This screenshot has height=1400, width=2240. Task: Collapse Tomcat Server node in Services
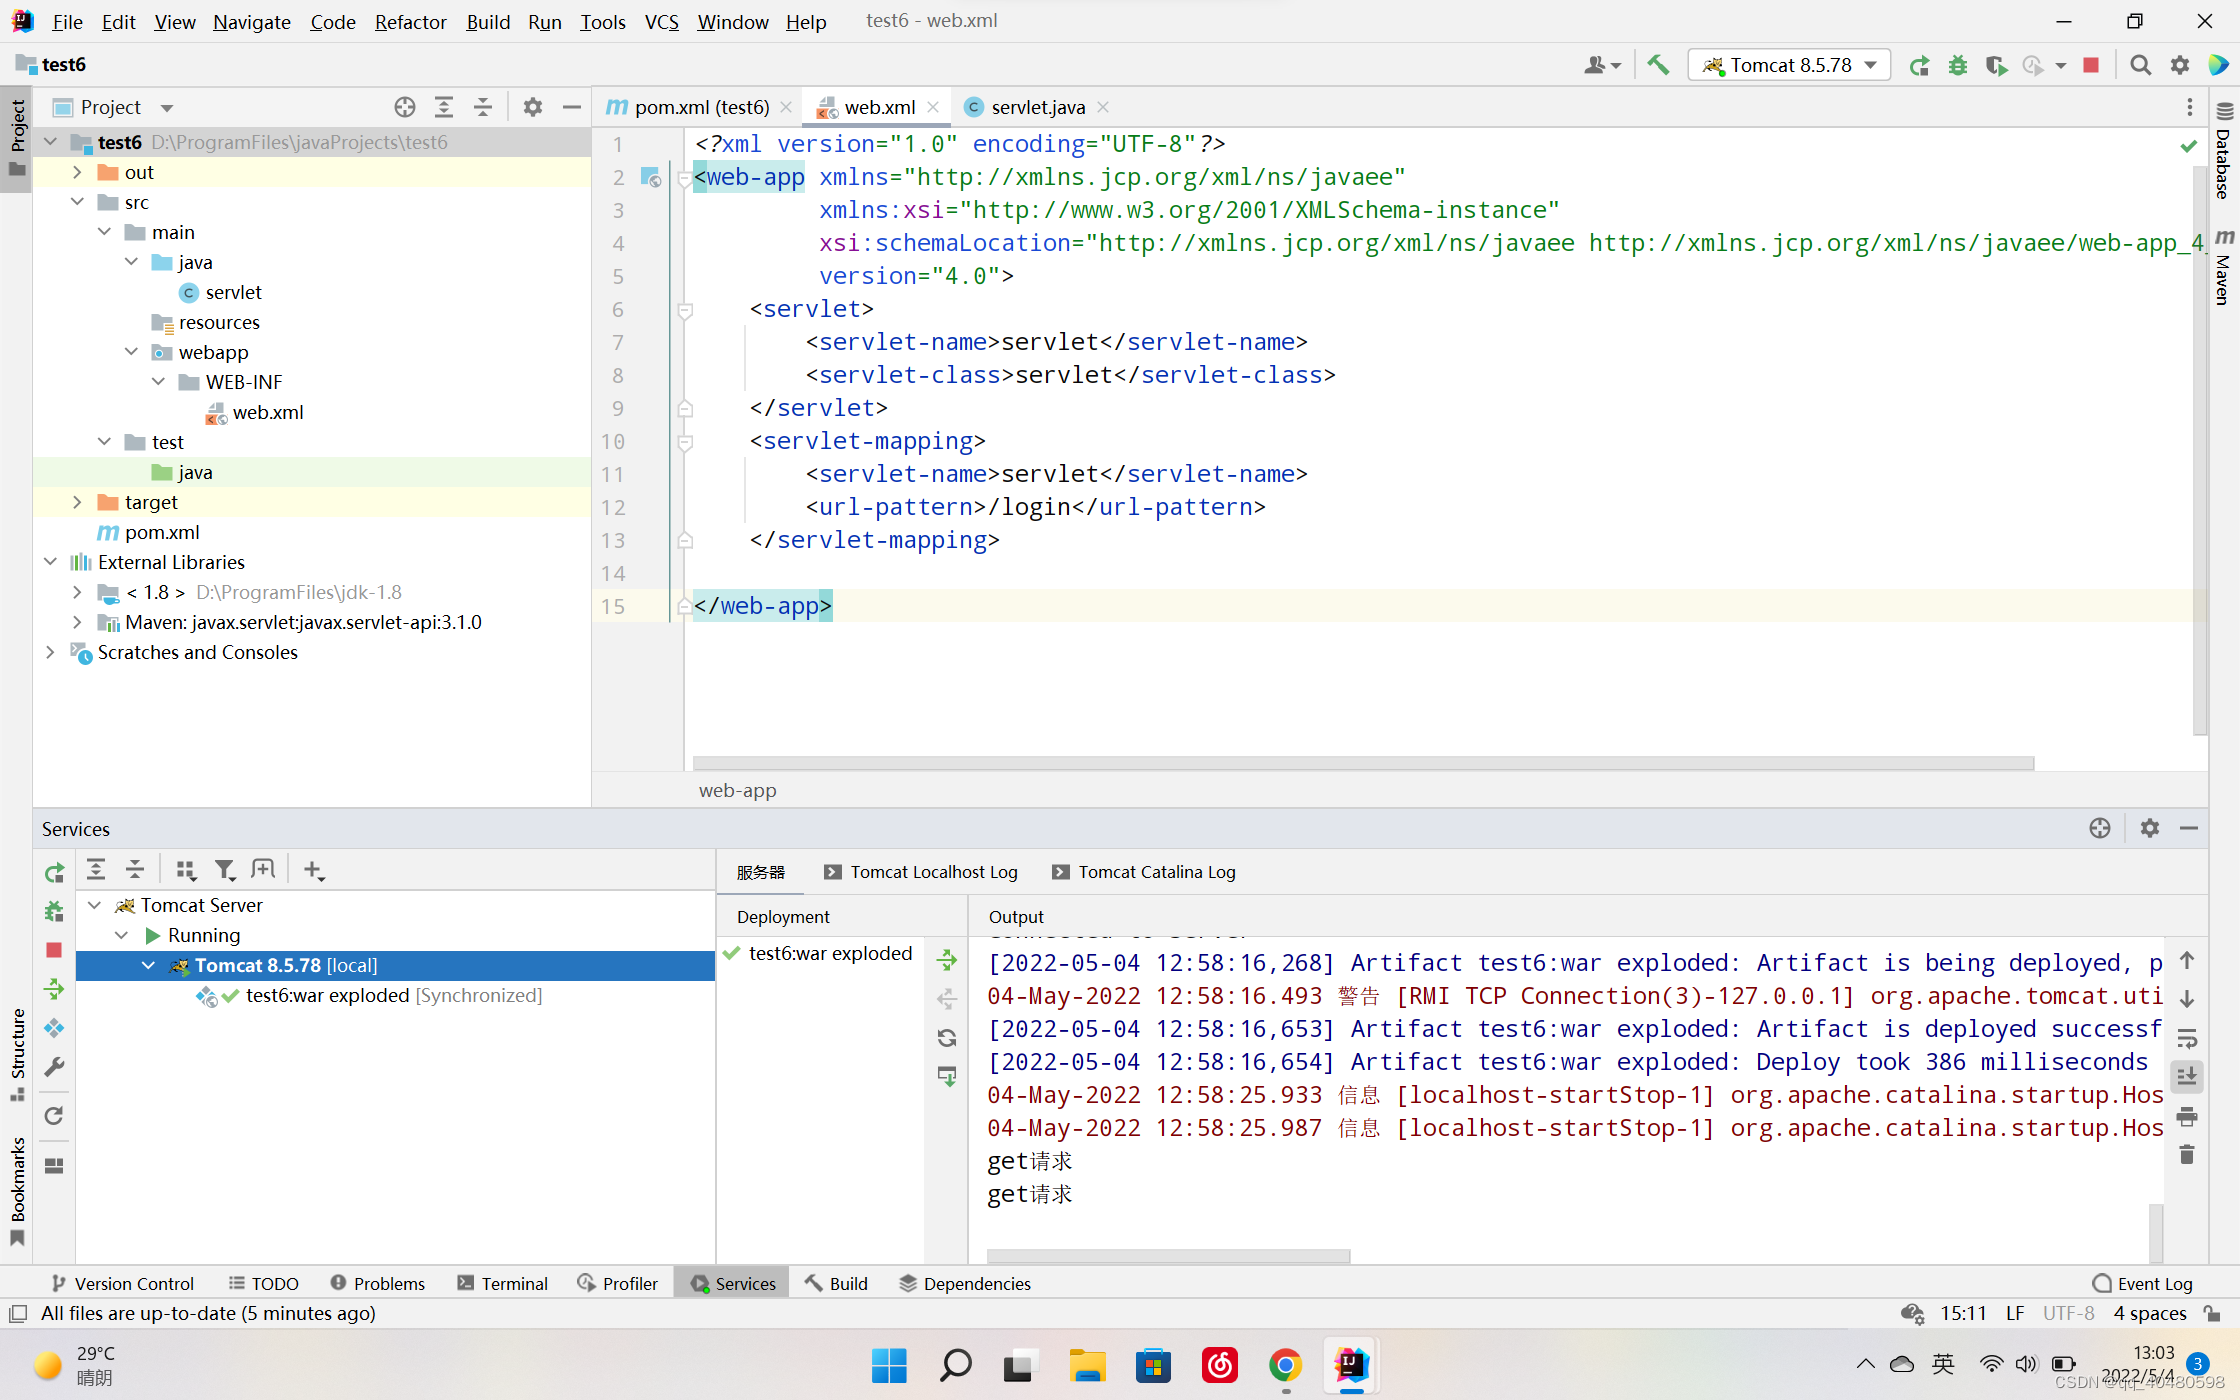[94, 905]
